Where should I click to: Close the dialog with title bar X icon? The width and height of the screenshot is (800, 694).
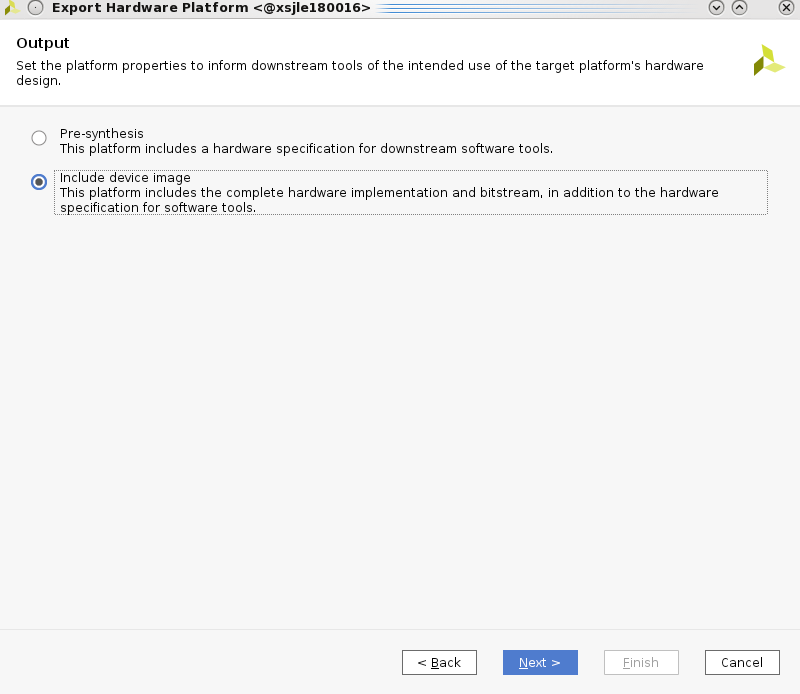(786, 8)
